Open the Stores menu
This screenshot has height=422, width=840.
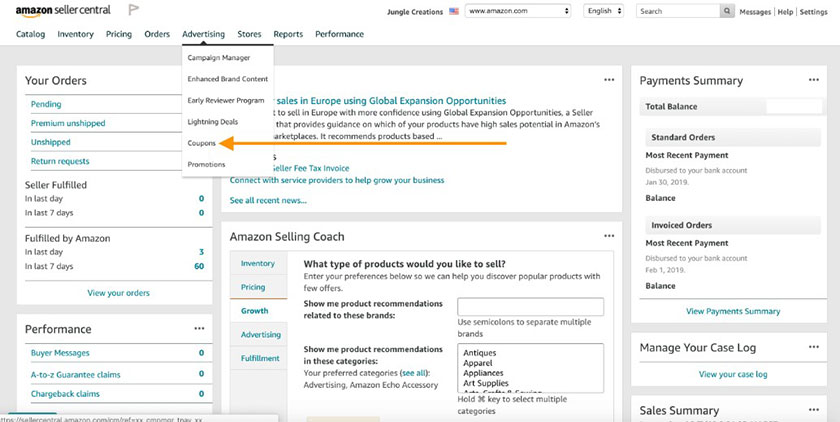point(249,34)
